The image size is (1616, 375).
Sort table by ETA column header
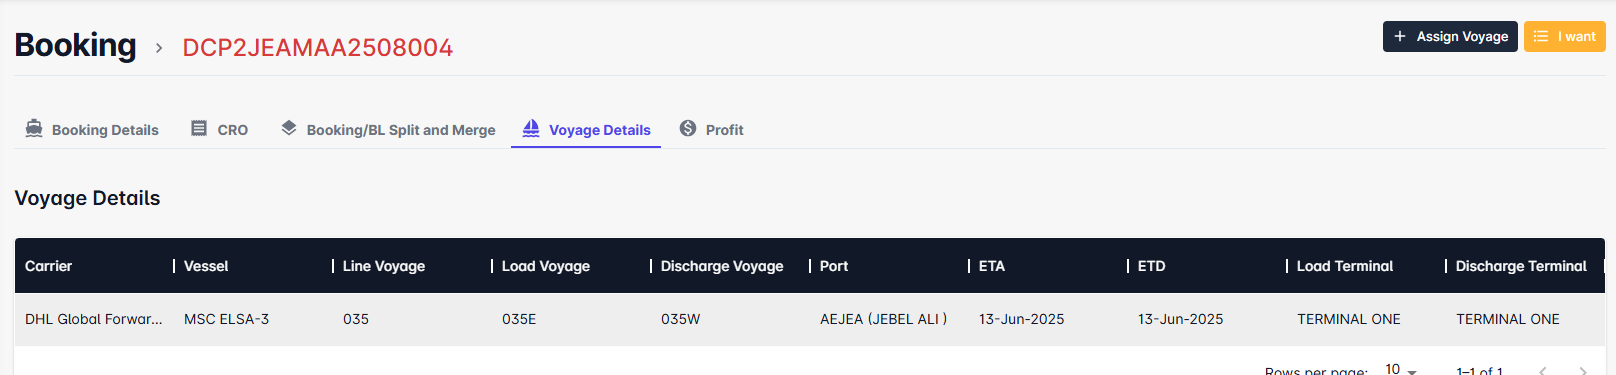pyautogui.click(x=992, y=266)
